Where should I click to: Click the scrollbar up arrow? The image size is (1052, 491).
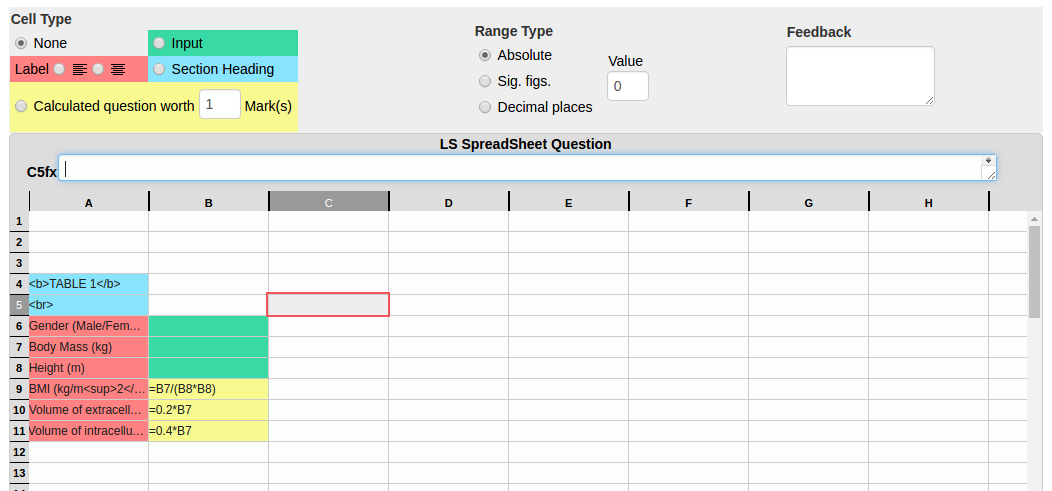tap(1034, 219)
